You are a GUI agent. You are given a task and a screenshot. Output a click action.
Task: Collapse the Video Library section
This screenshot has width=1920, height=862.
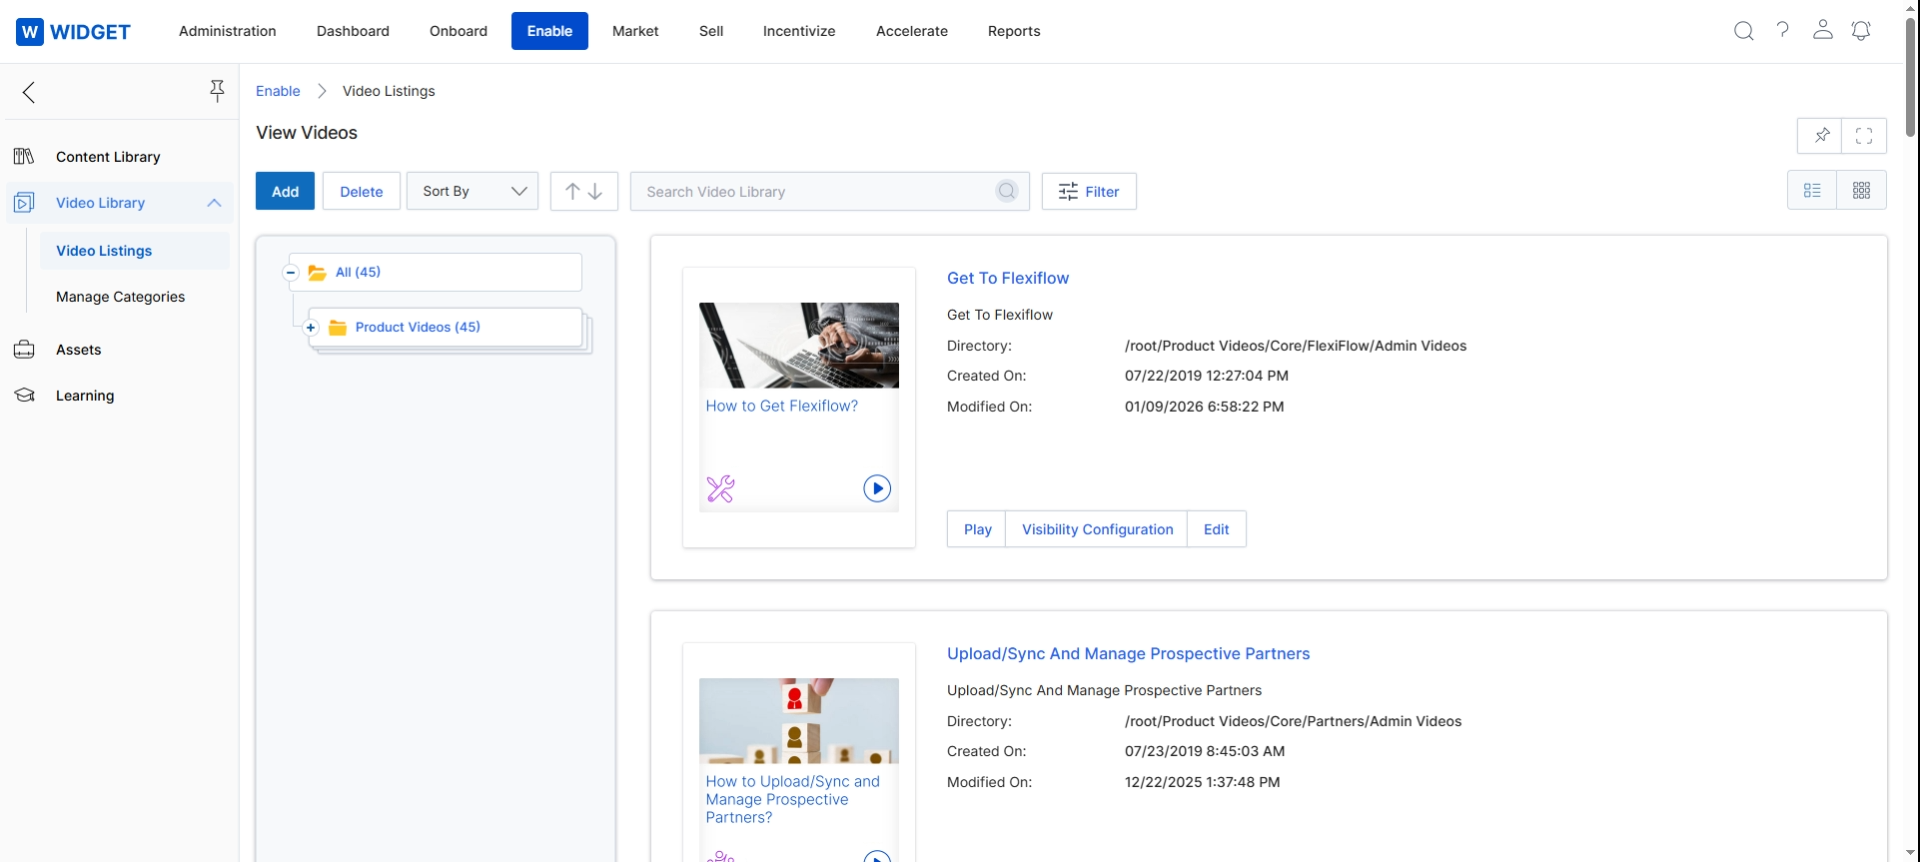point(214,203)
